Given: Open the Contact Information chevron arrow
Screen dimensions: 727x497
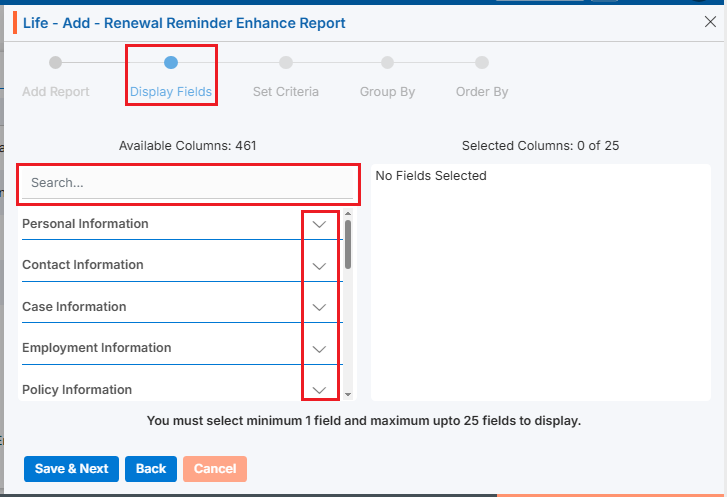Looking at the screenshot, I should (x=320, y=266).
